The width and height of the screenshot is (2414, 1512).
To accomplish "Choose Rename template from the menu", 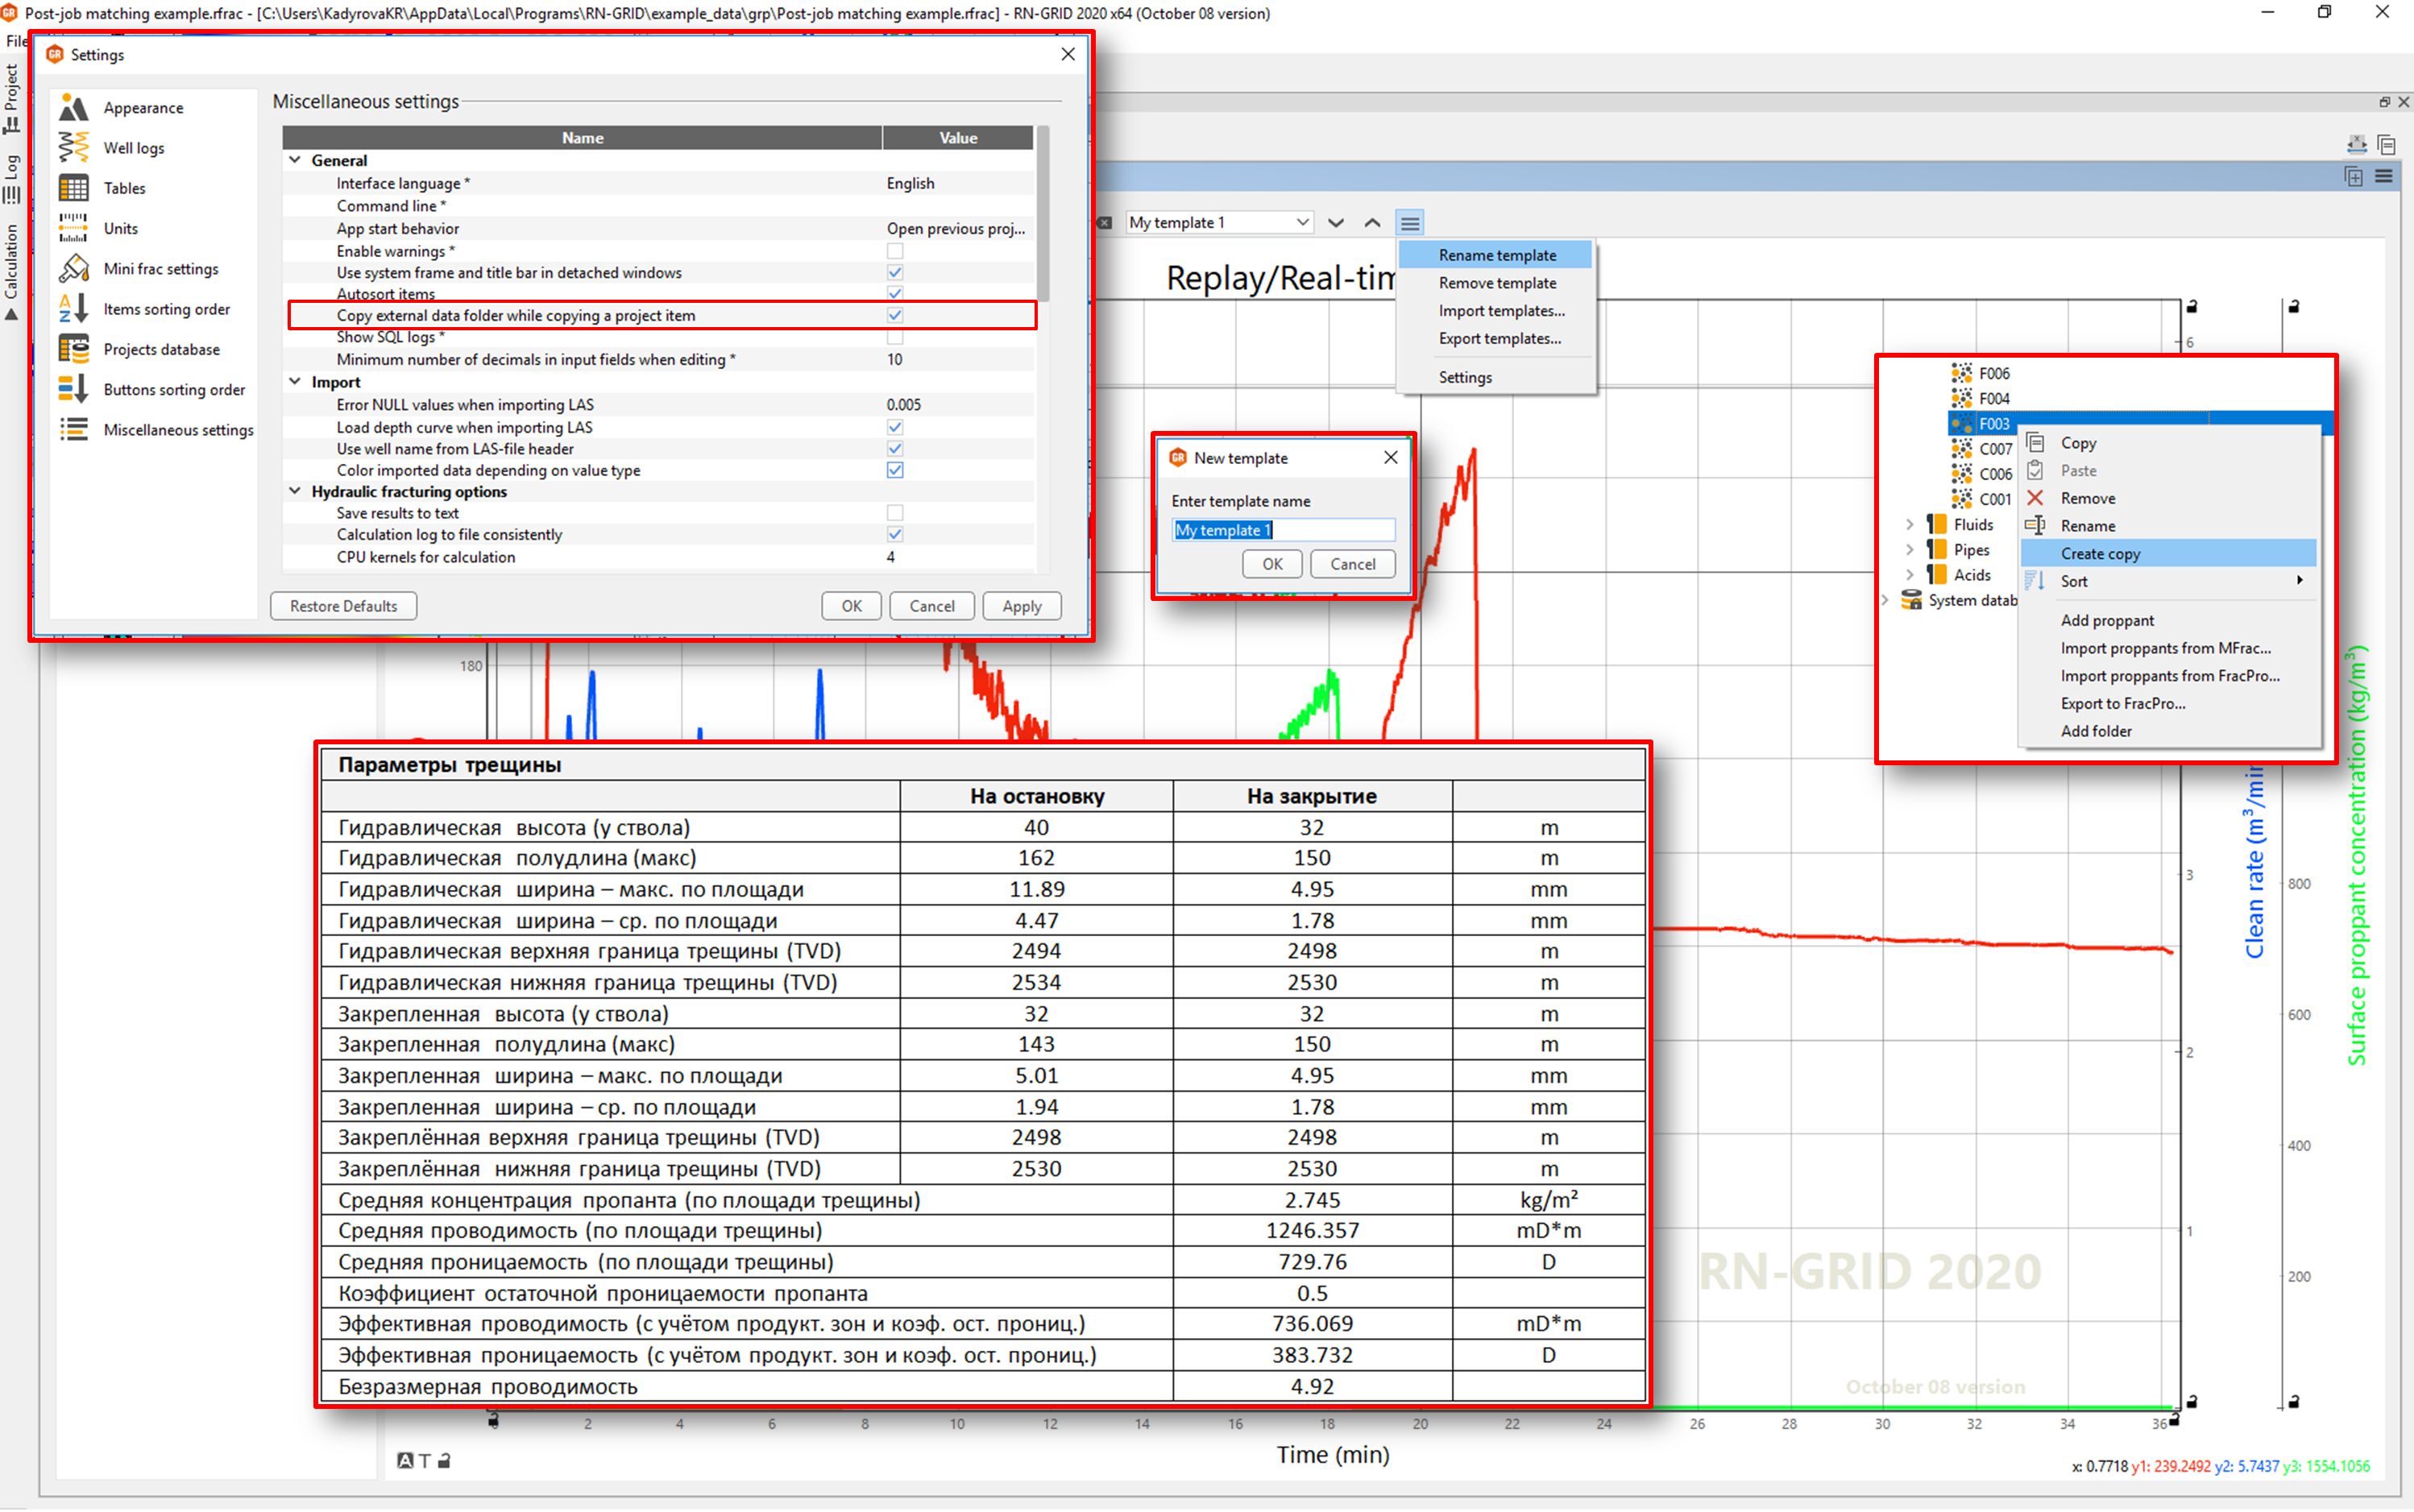I will point(1496,255).
